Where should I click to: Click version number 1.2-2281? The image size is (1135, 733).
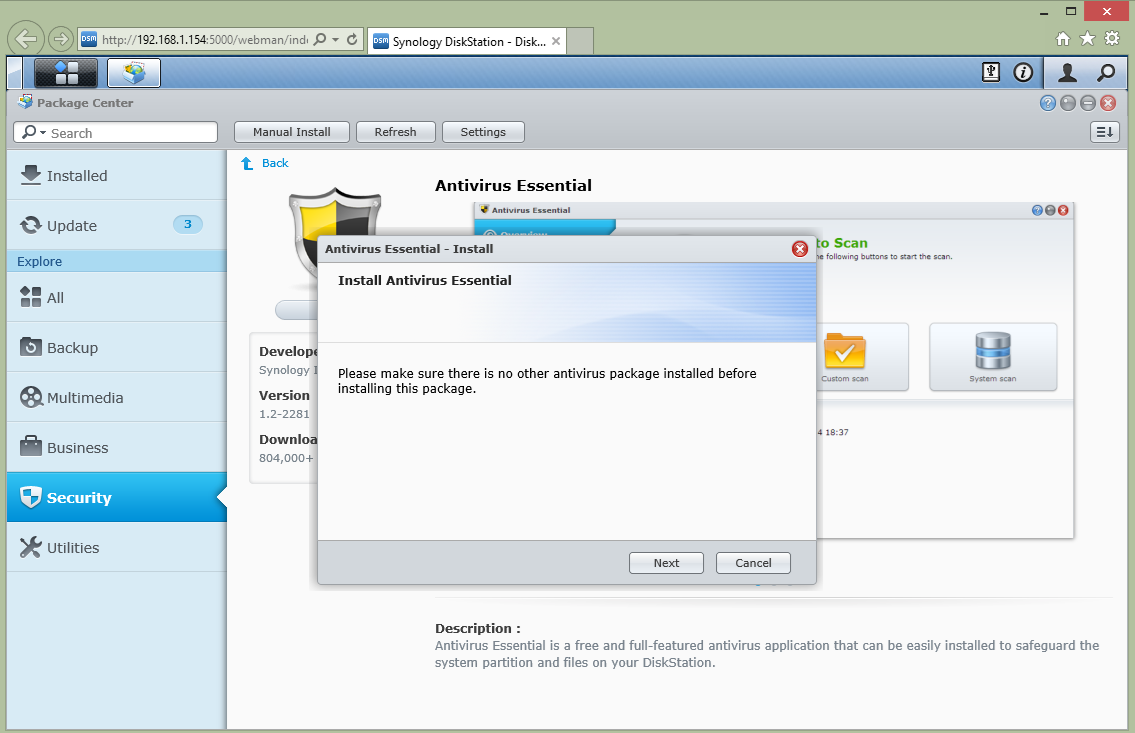point(284,414)
